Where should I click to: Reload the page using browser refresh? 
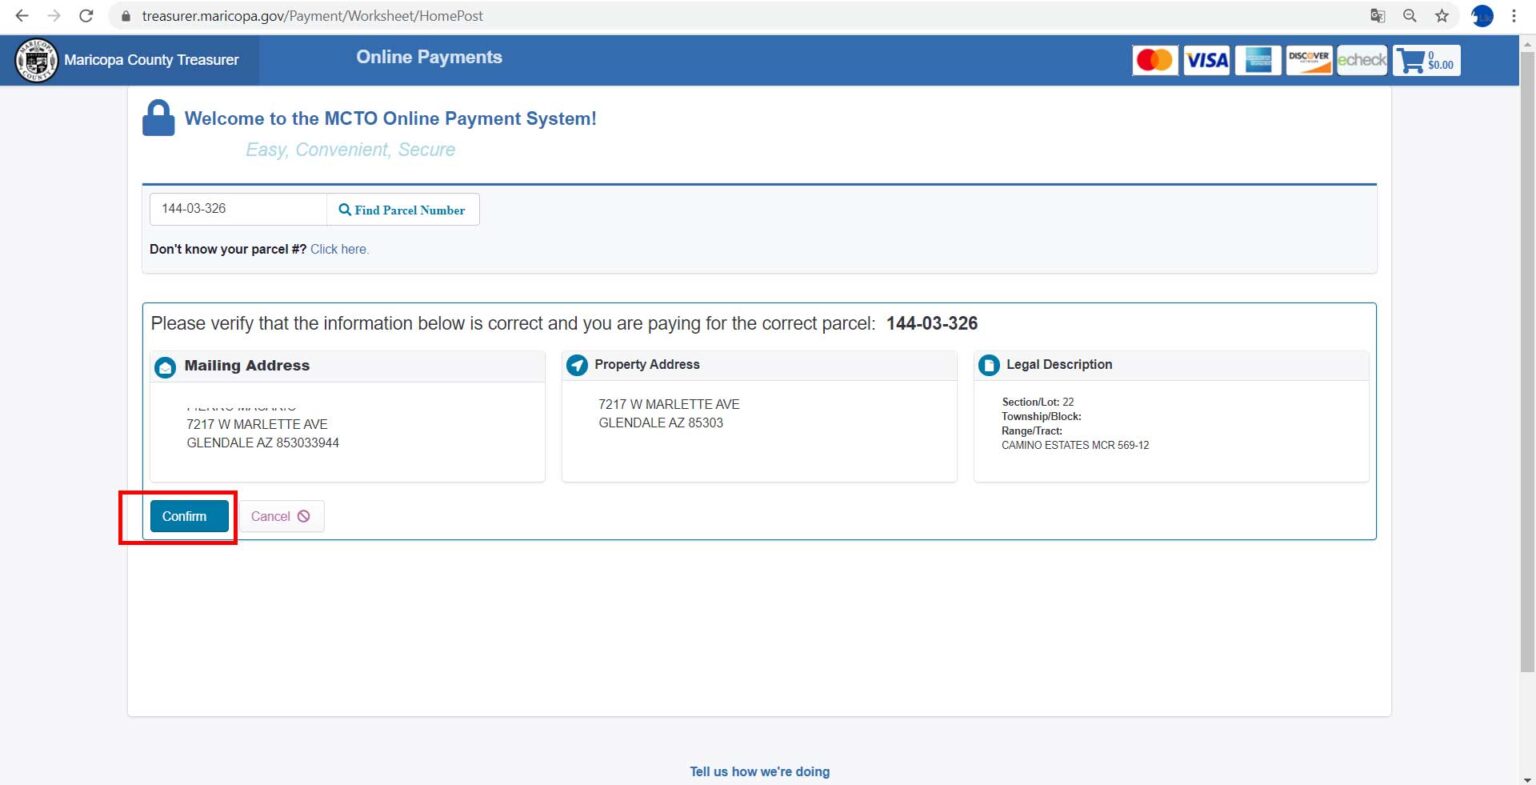(x=86, y=16)
